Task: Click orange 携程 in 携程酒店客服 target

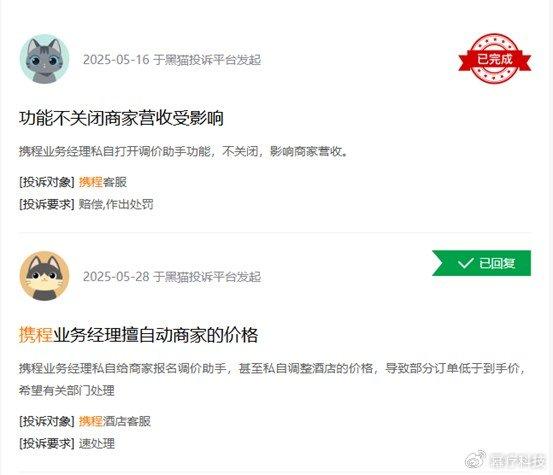Action: (x=91, y=421)
